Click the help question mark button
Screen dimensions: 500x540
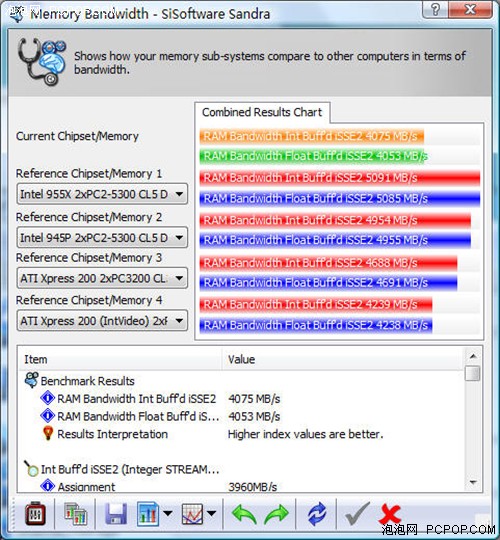[x=435, y=9]
